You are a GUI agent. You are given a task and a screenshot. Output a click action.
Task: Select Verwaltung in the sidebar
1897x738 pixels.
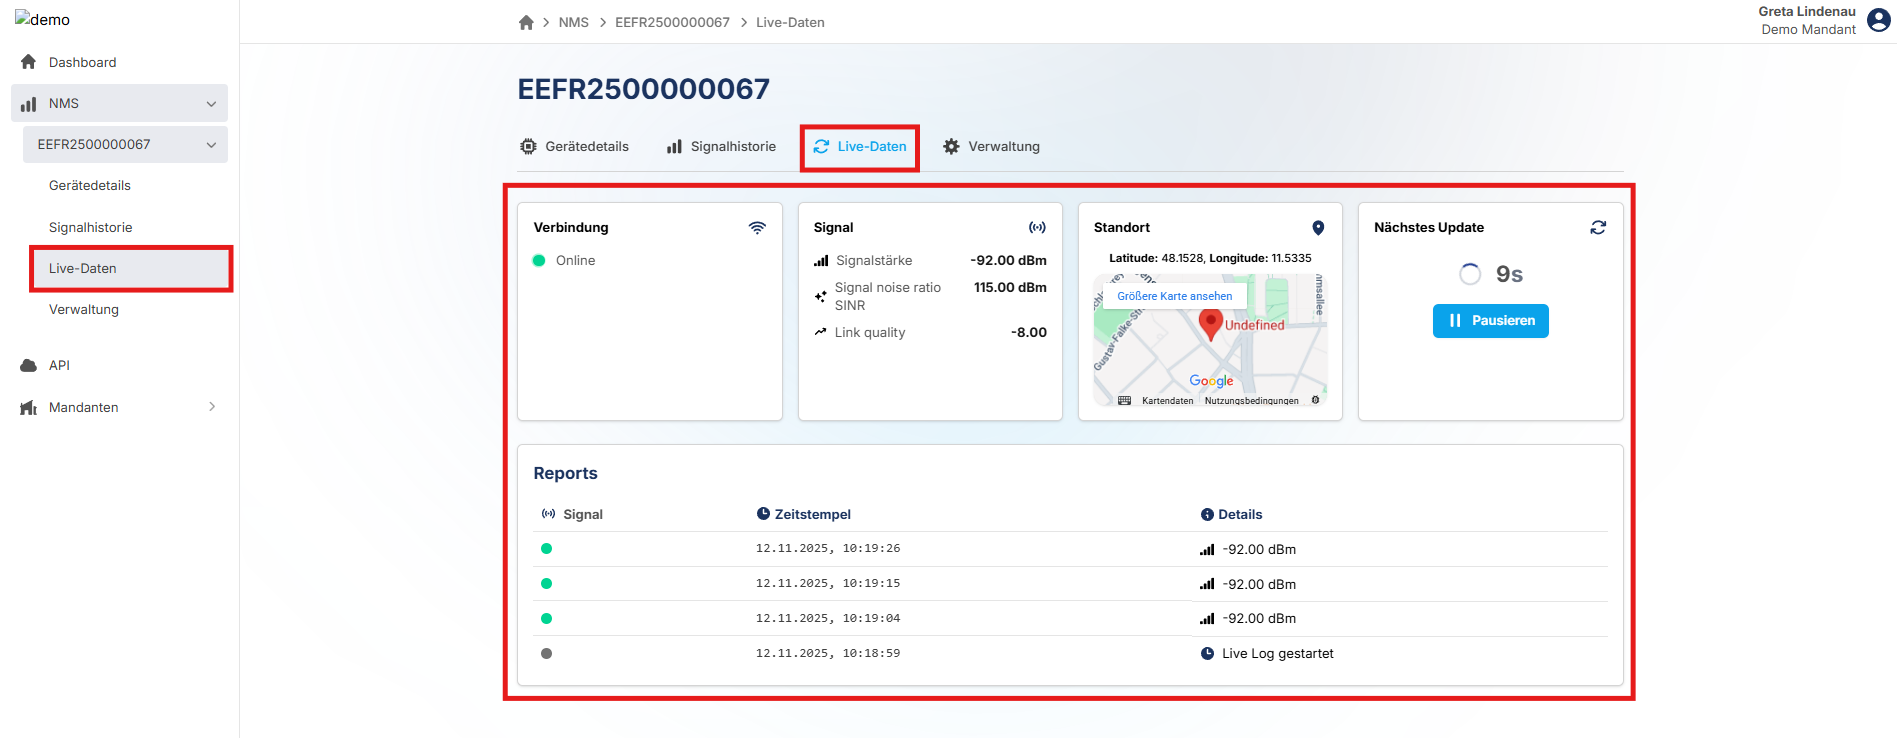[x=84, y=310]
